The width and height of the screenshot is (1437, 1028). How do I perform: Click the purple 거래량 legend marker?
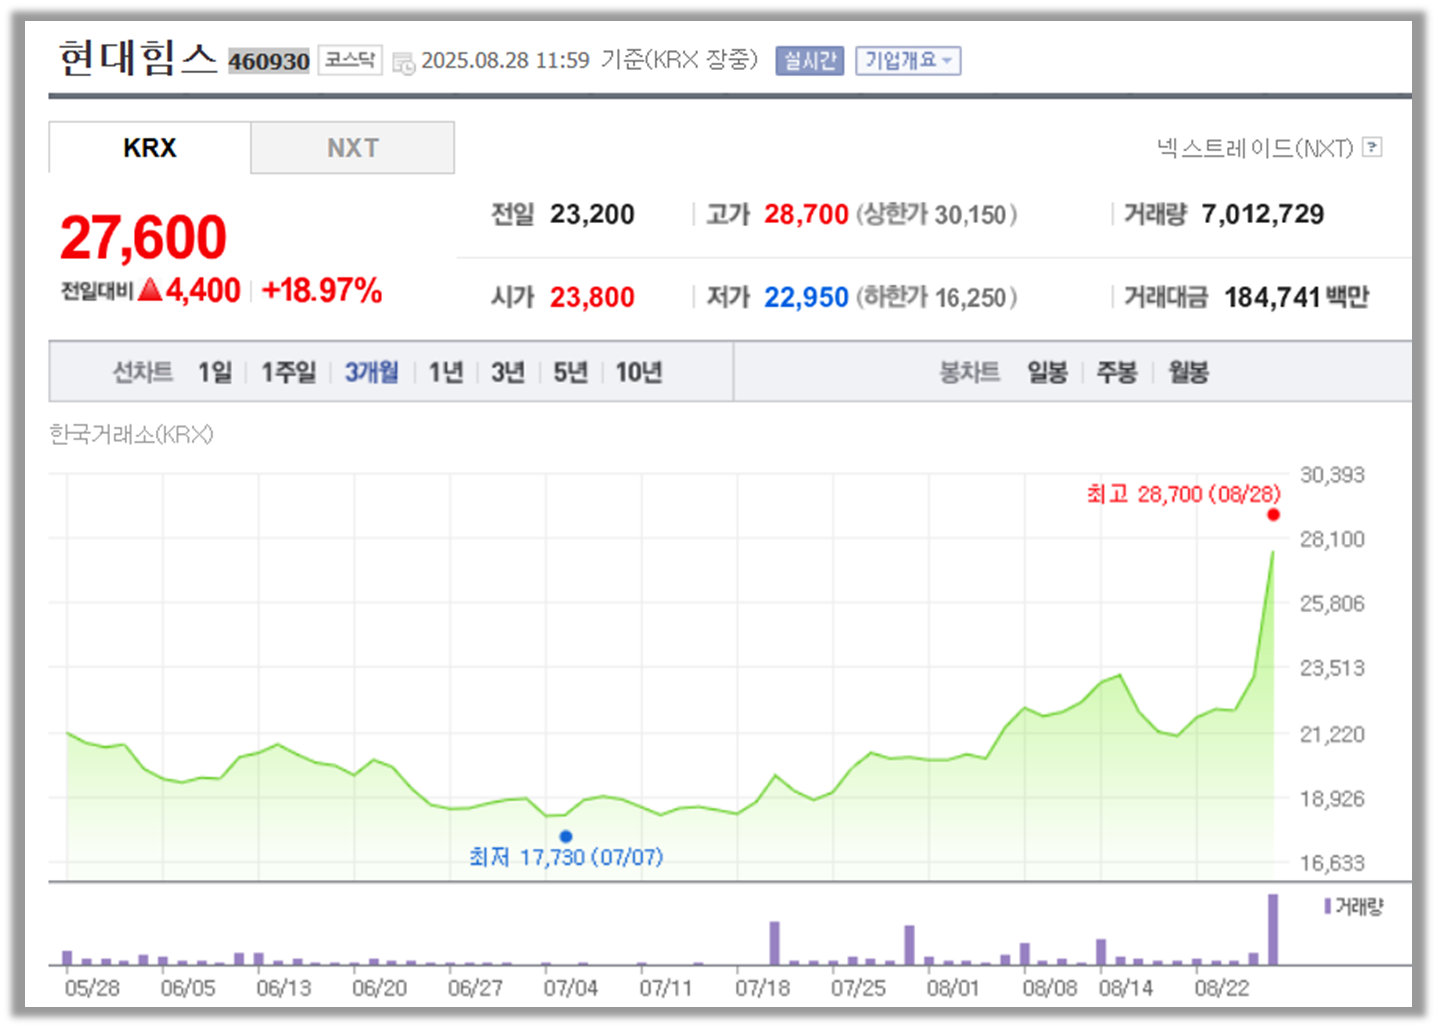click(1327, 906)
